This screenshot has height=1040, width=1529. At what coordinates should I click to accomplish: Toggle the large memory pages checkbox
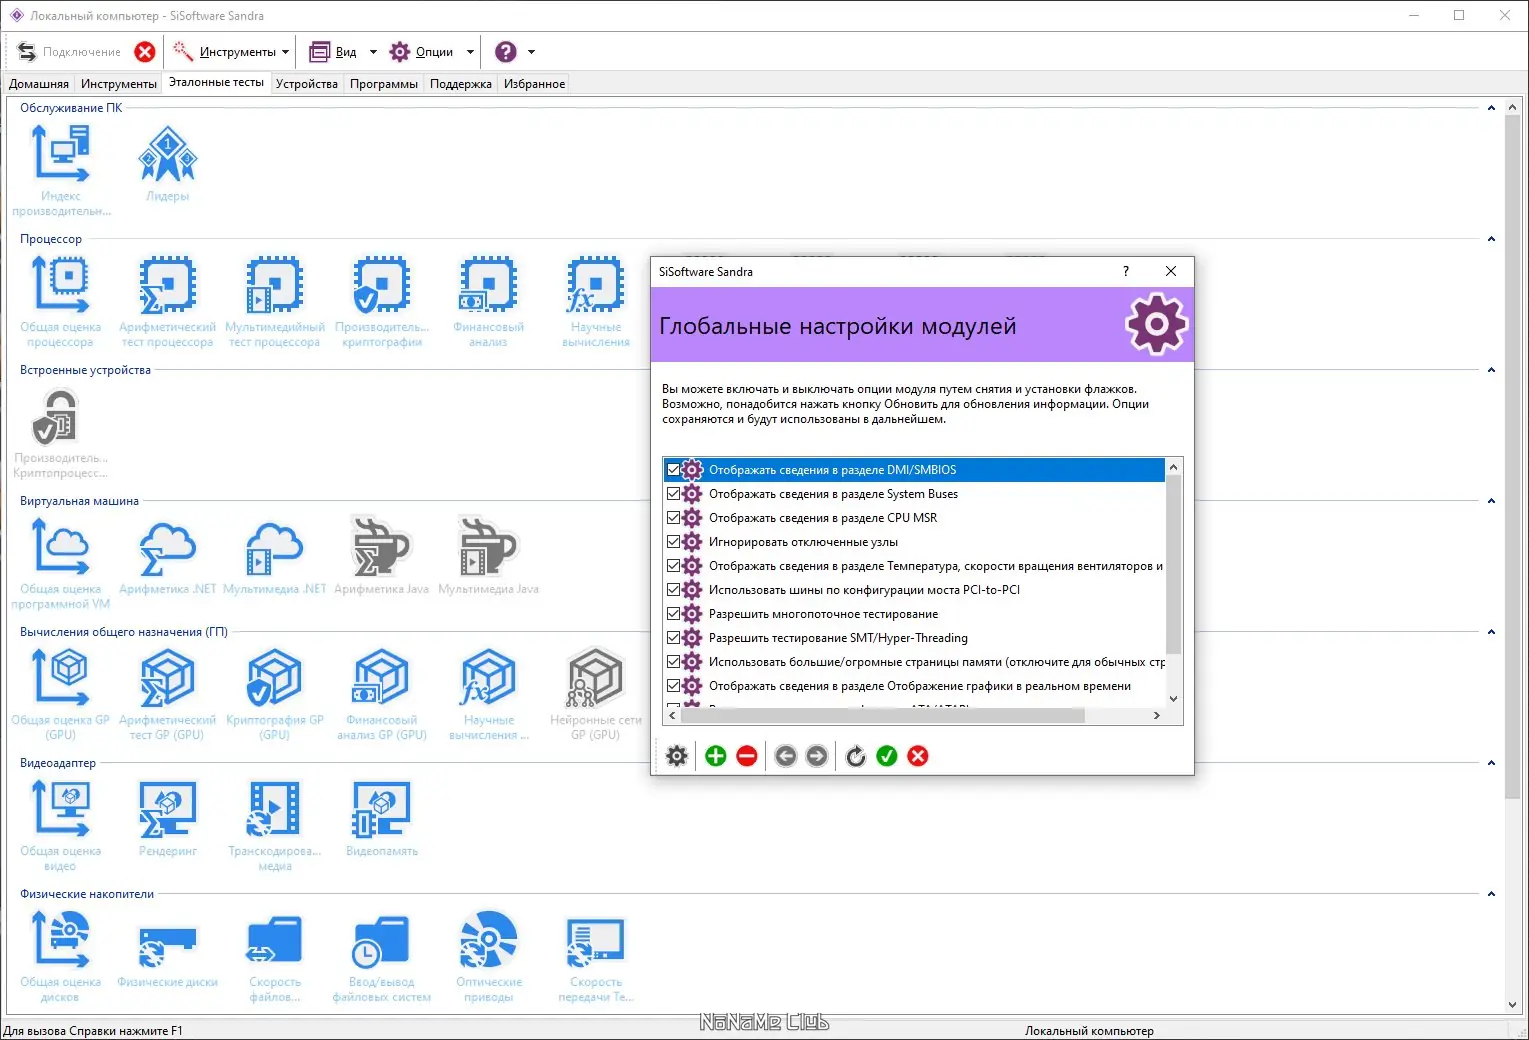(673, 662)
